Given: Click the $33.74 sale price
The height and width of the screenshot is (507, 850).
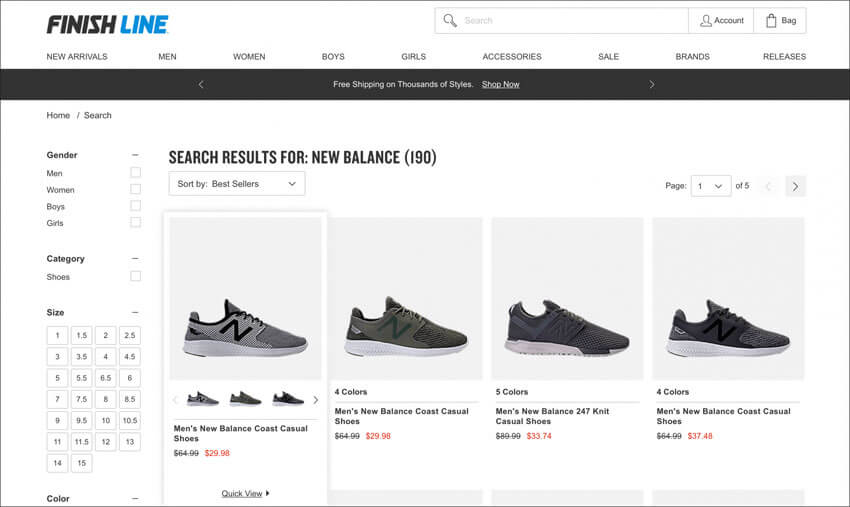Looking at the screenshot, I should point(539,436).
